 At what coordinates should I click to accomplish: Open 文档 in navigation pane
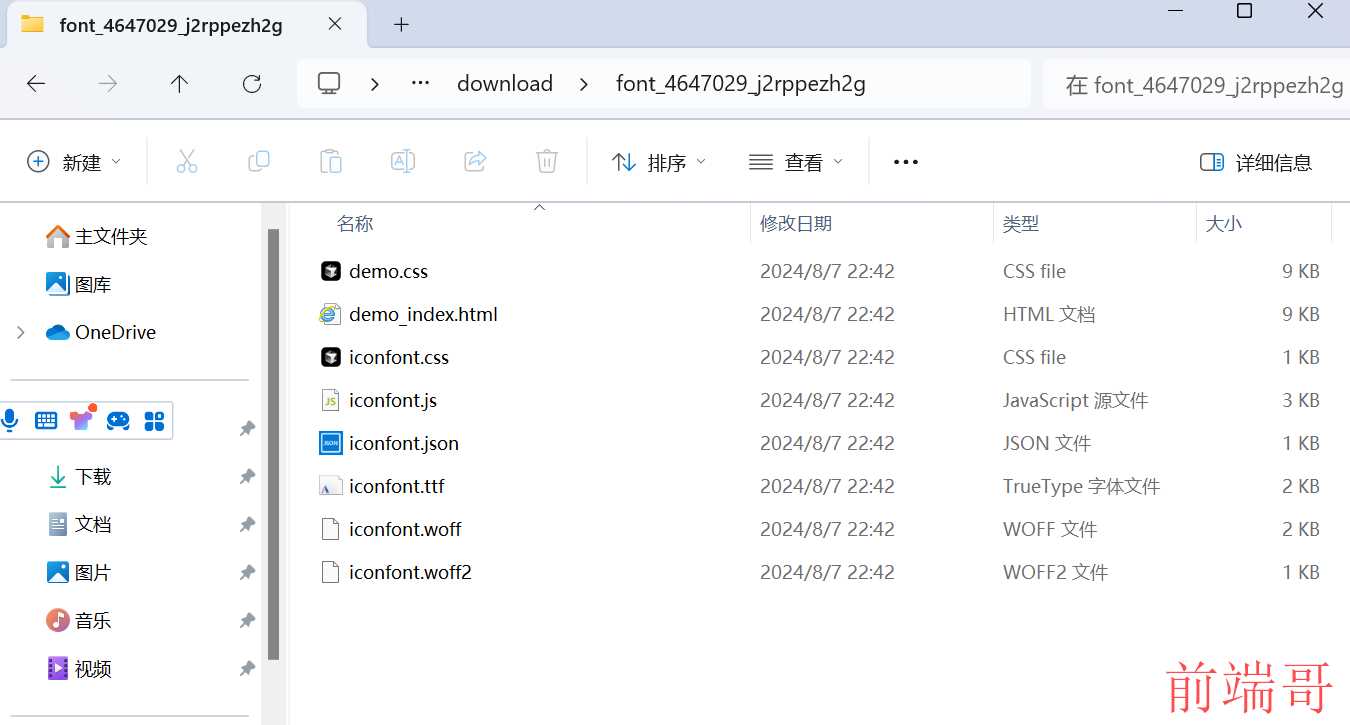point(80,525)
